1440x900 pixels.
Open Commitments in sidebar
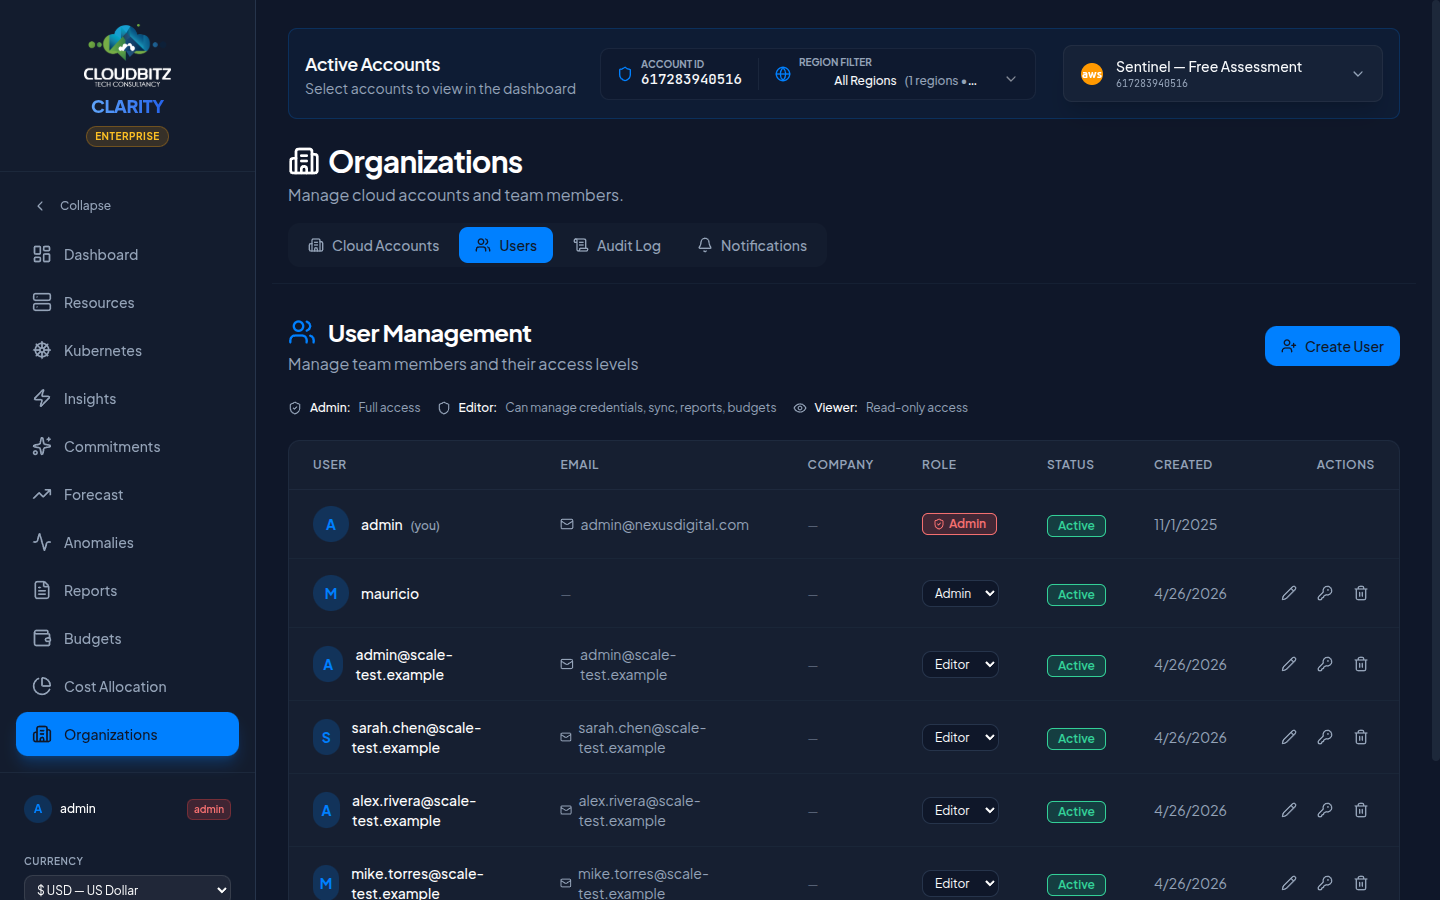pyautogui.click(x=127, y=447)
